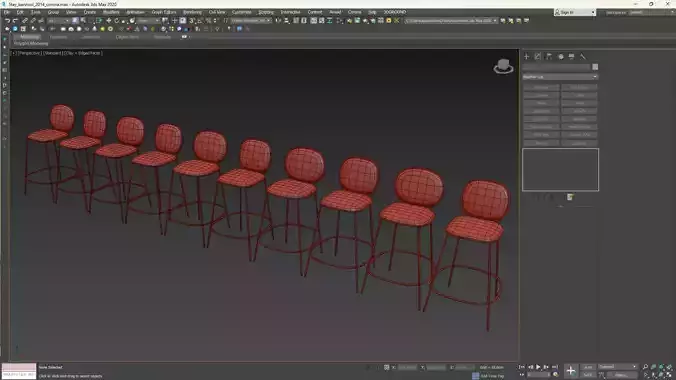Open the Edit menu

20,12
